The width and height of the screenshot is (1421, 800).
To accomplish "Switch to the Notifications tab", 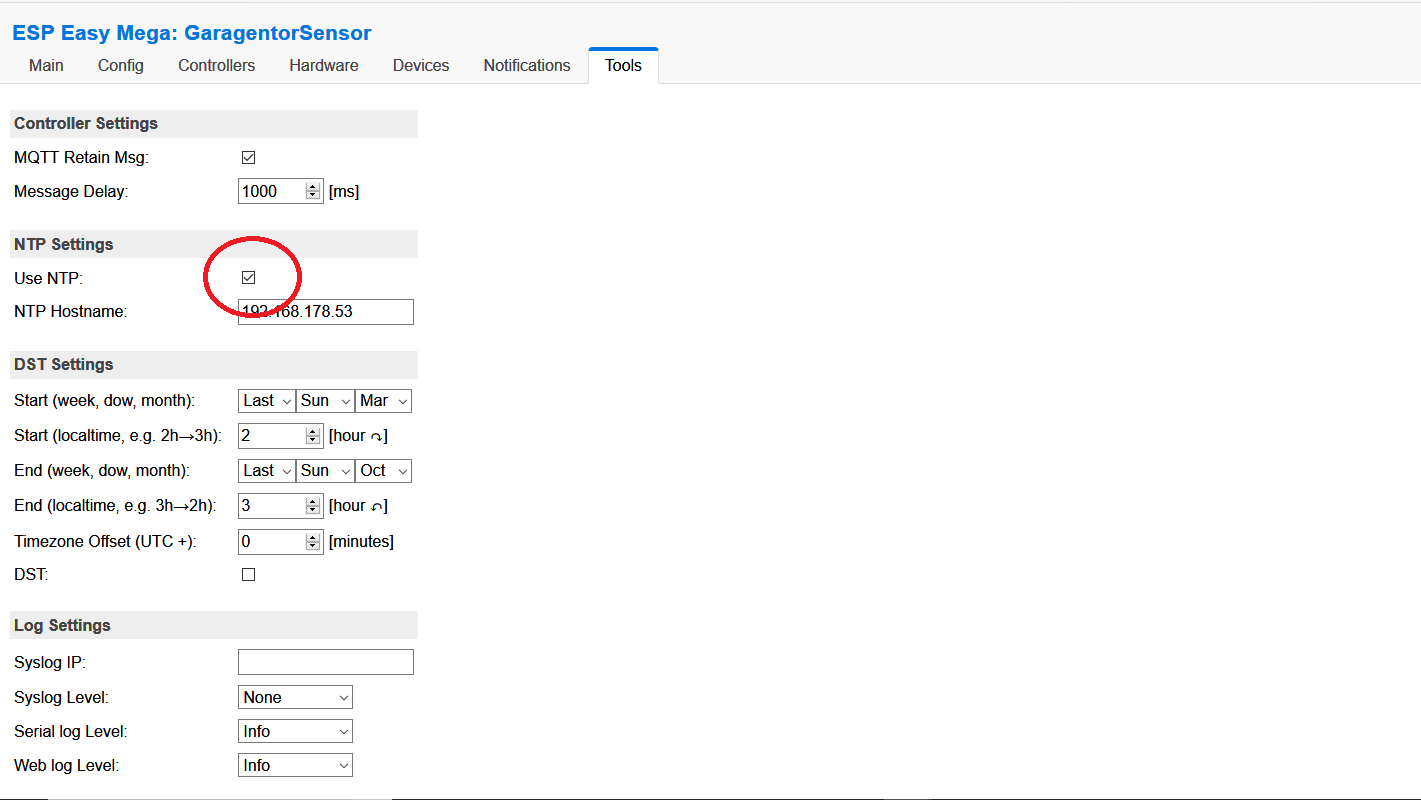I will coord(526,65).
